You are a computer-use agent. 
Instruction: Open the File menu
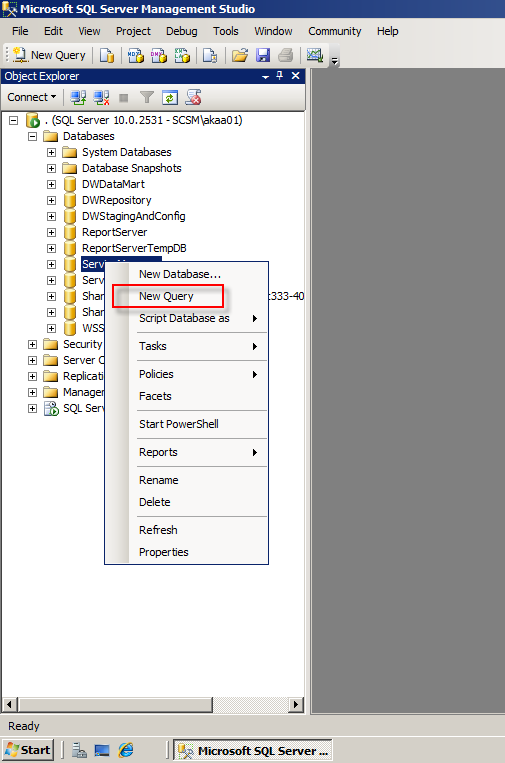[x=20, y=31]
